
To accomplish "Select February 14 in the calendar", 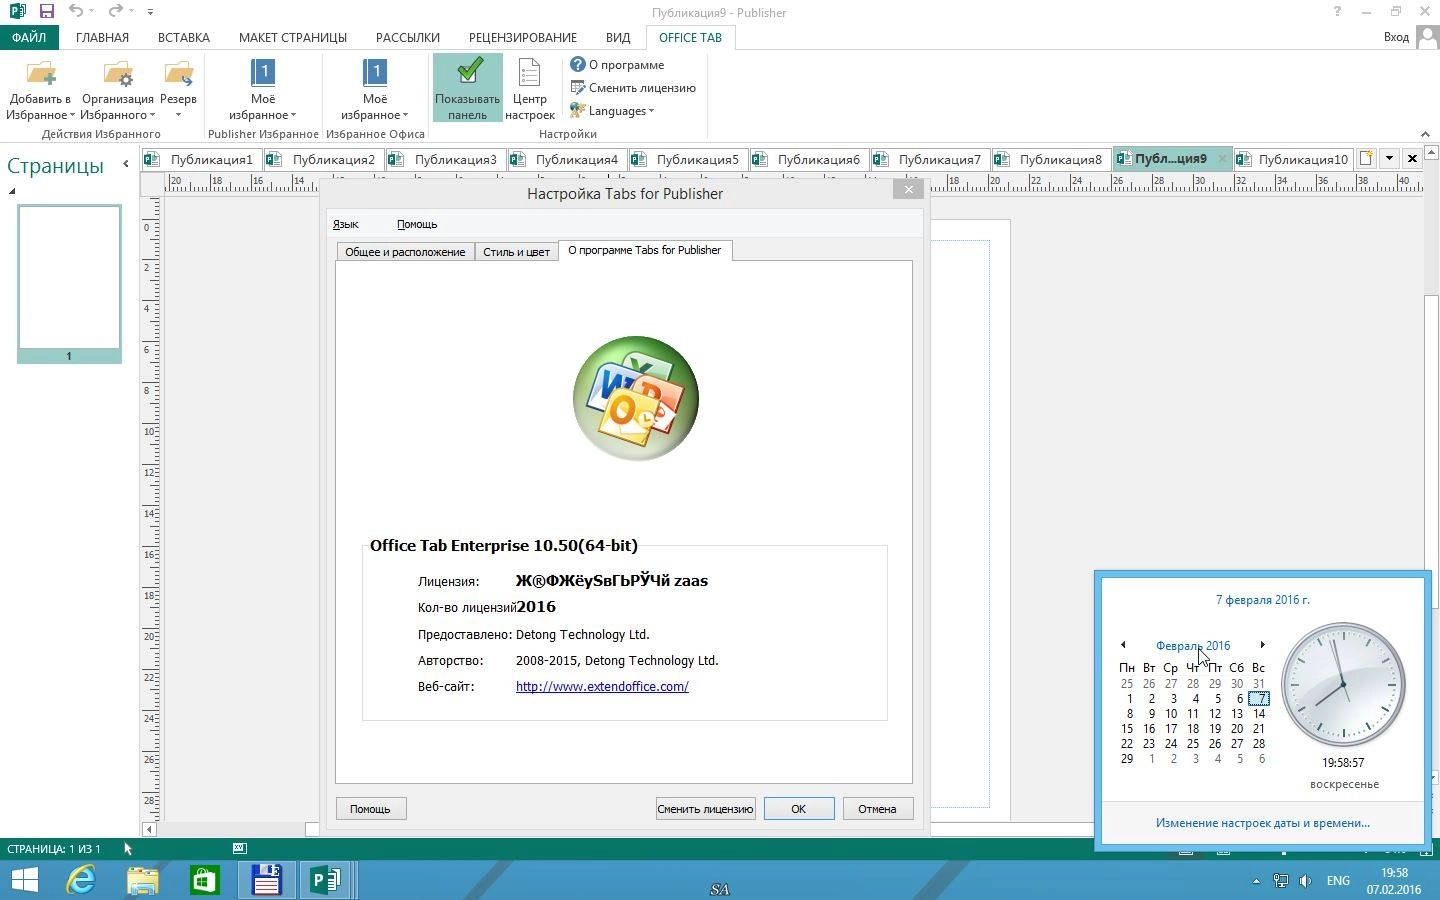I will 1259,714.
